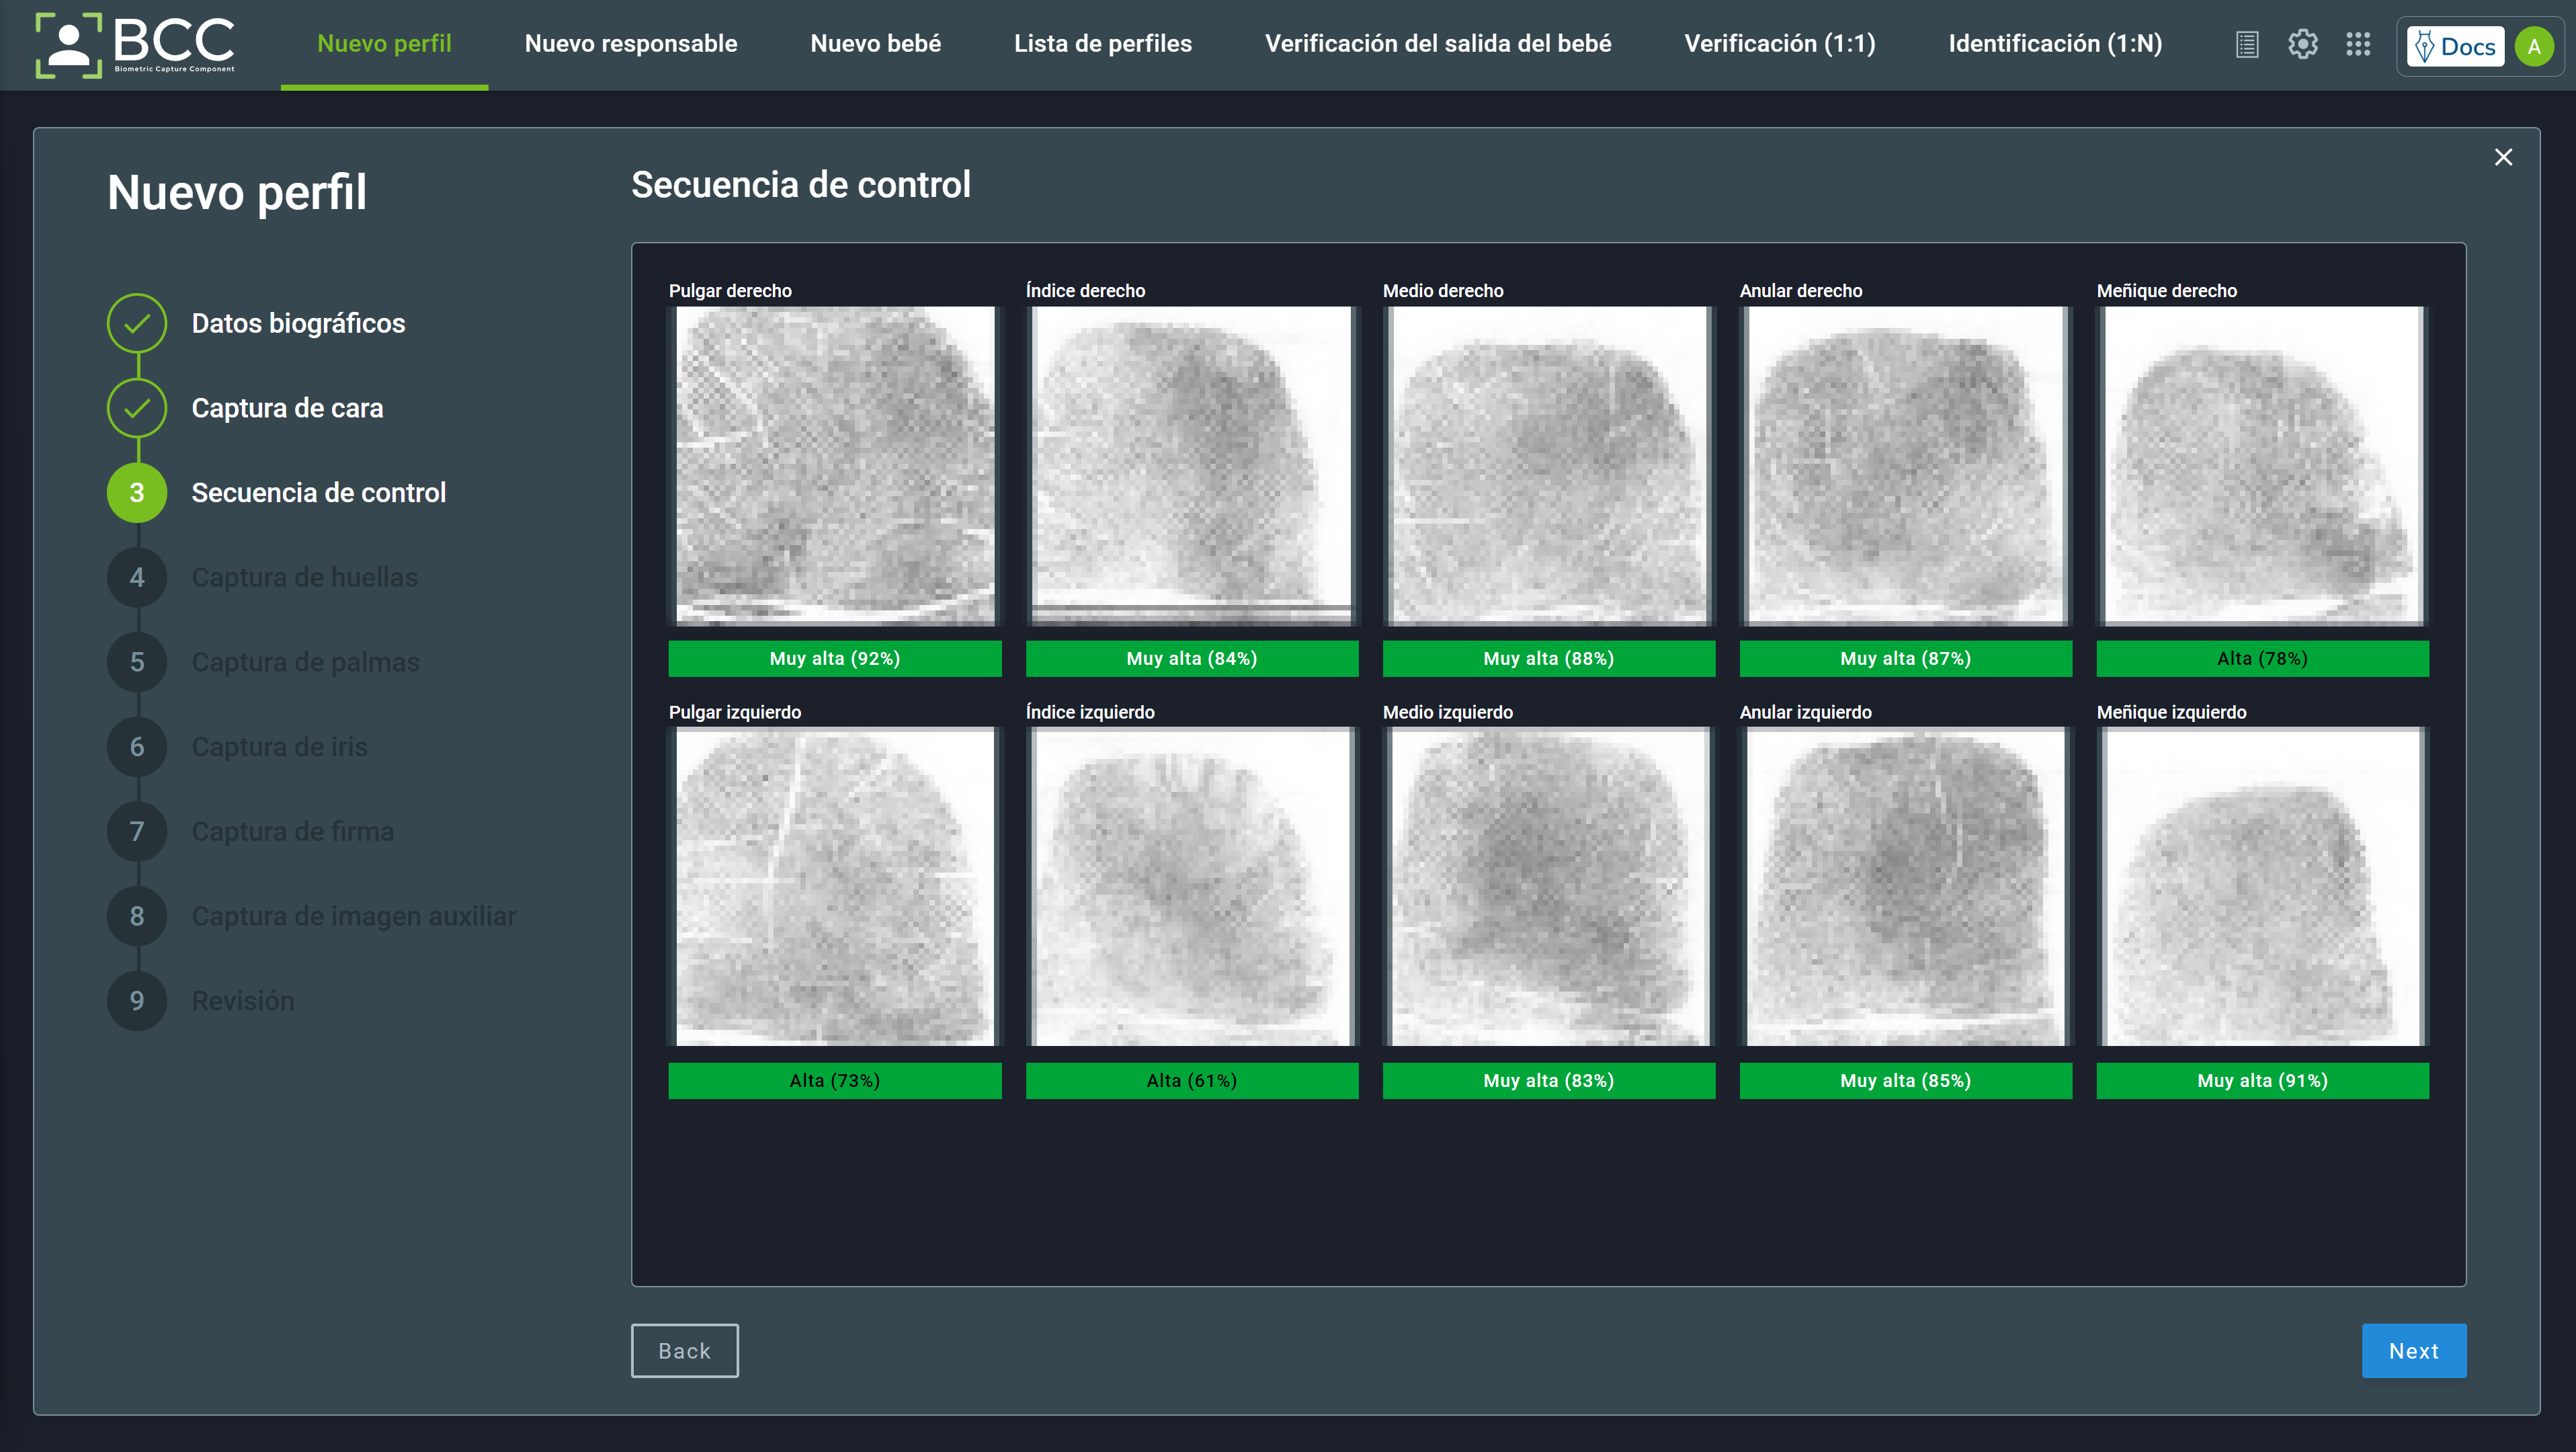Click the Muy alta (85%) quality bar
The width and height of the screenshot is (2576, 1452).
pos(1906,1081)
